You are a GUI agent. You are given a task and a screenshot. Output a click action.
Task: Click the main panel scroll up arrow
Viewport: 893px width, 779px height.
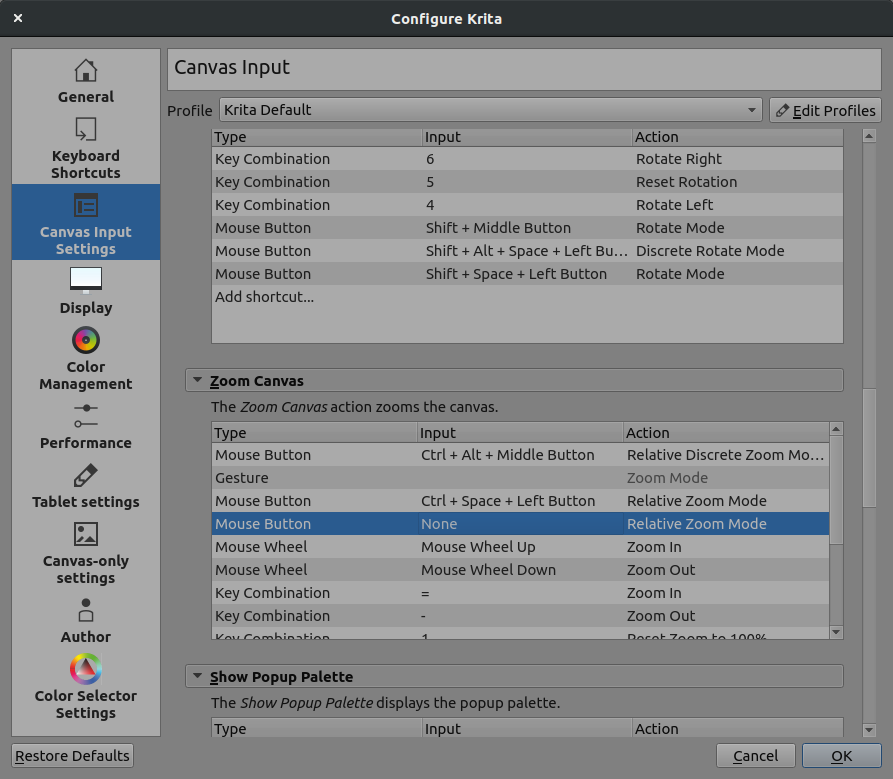(869, 136)
